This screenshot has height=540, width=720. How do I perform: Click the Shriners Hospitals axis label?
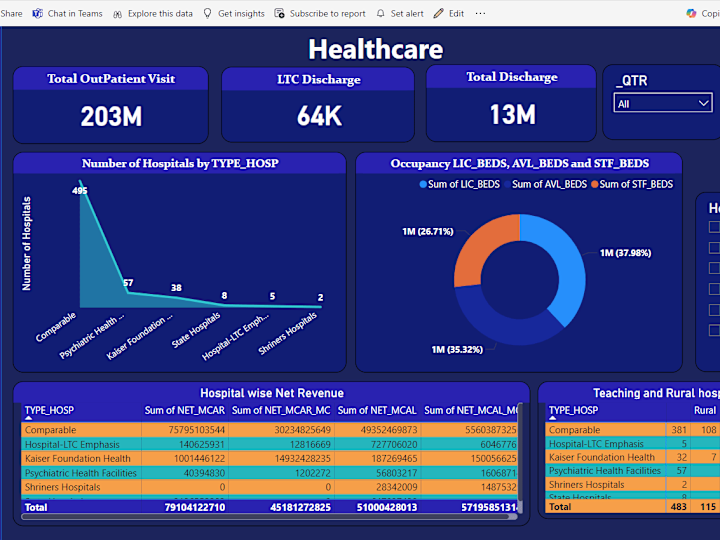[x=287, y=333]
